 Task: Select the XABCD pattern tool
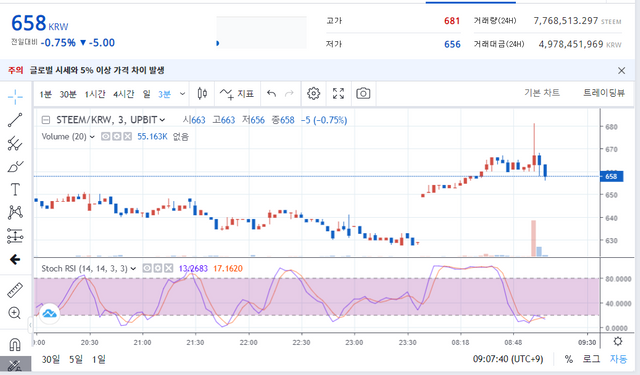tap(15, 212)
